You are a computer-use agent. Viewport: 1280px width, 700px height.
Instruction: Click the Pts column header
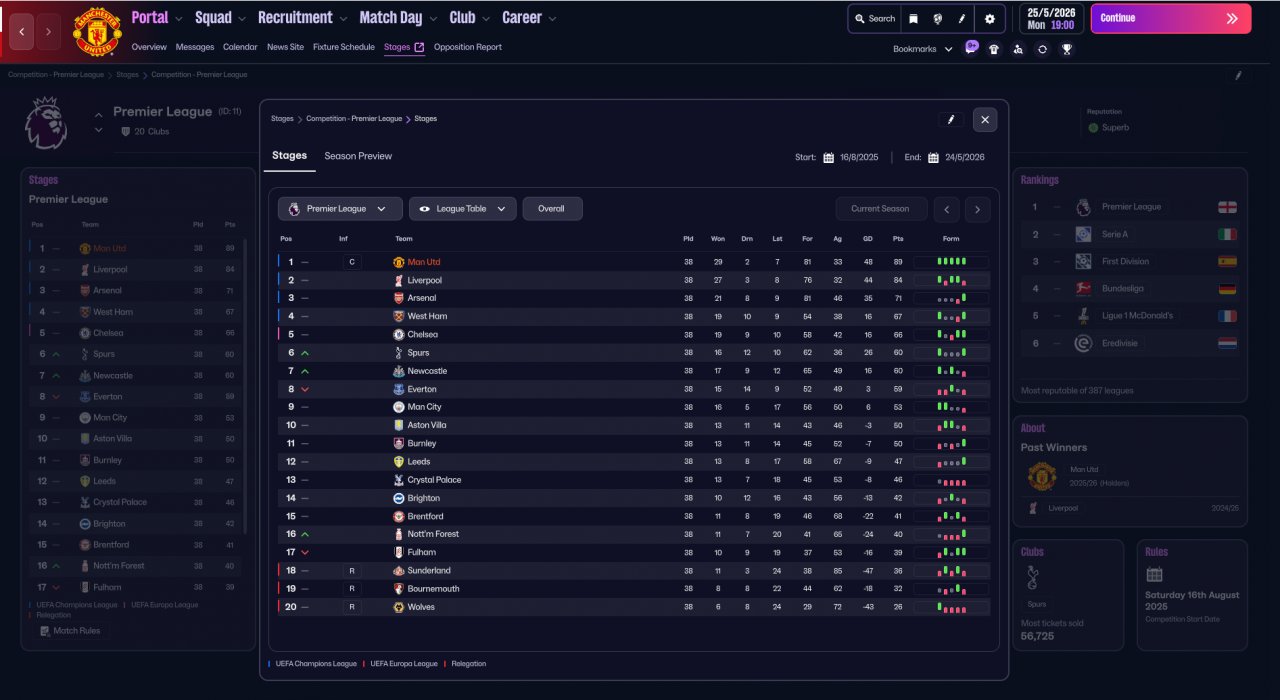click(x=897, y=239)
